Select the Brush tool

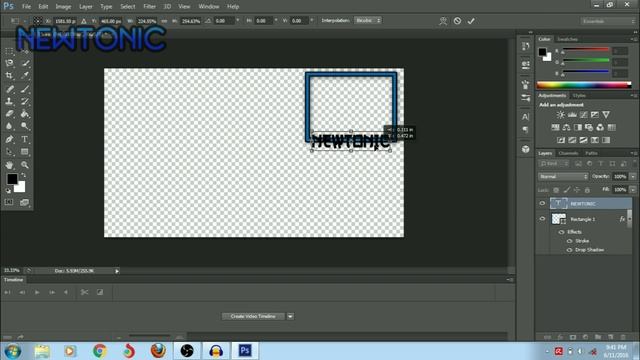coord(25,89)
